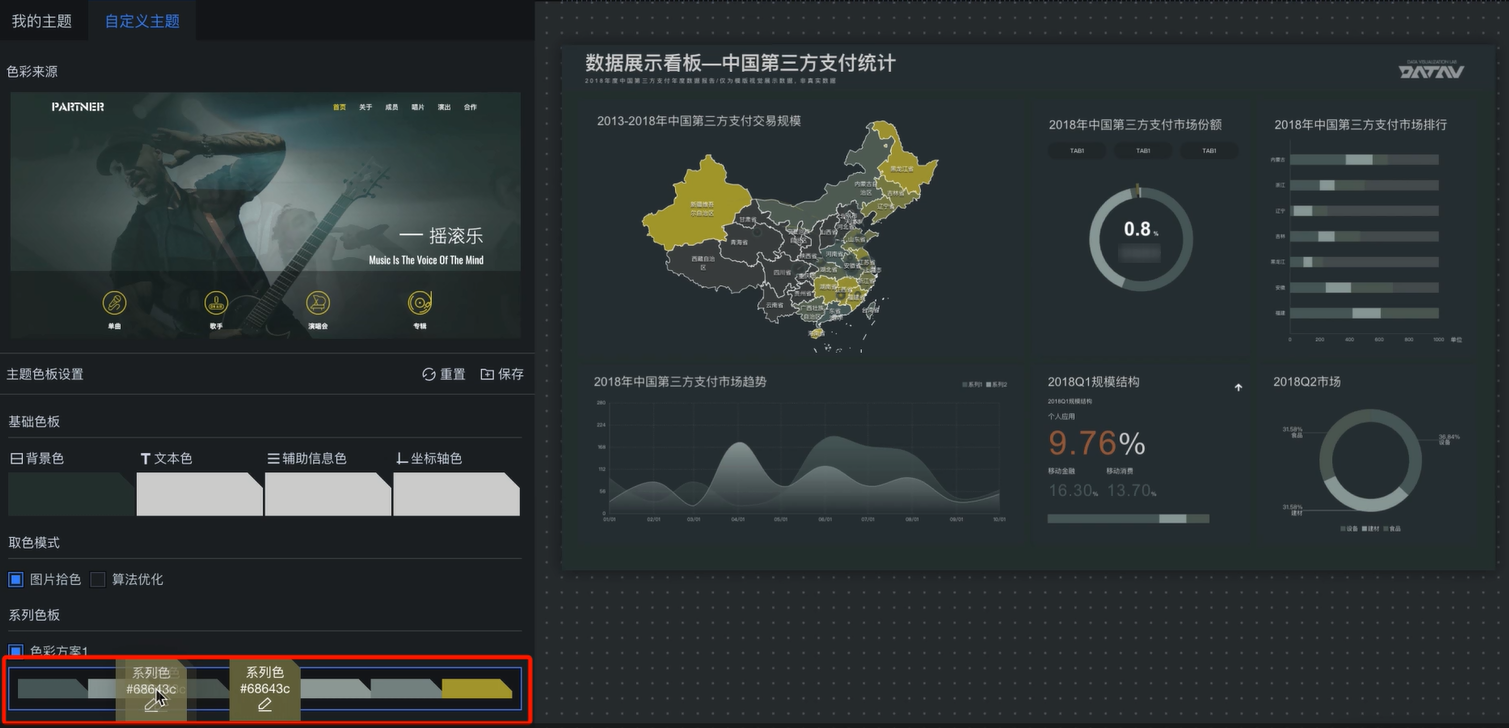
Task: Click 关于 in the source image navigation
Action: [366, 107]
